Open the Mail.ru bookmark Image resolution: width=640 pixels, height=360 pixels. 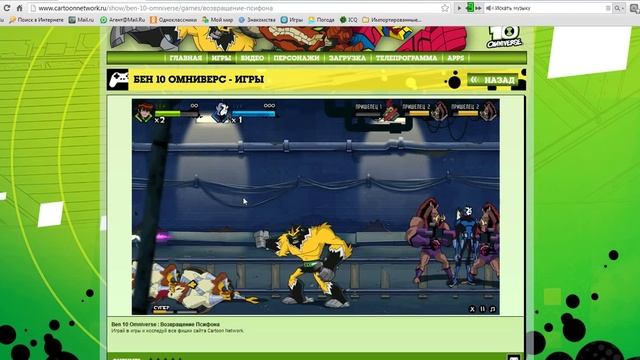(x=81, y=20)
